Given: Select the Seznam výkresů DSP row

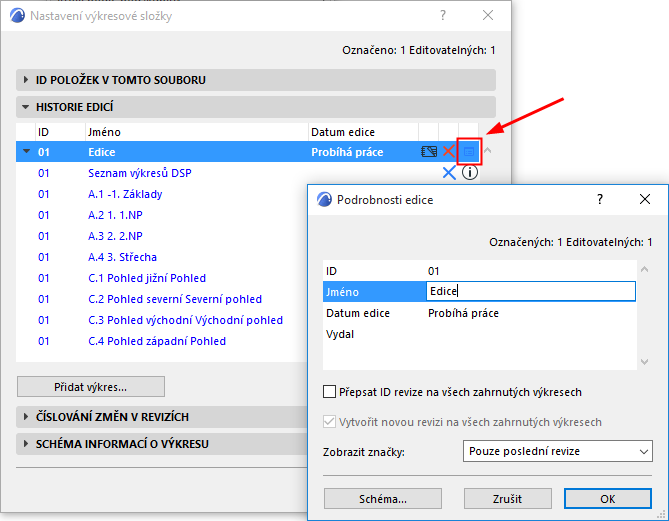Looking at the screenshot, I should tap(247, 173).
